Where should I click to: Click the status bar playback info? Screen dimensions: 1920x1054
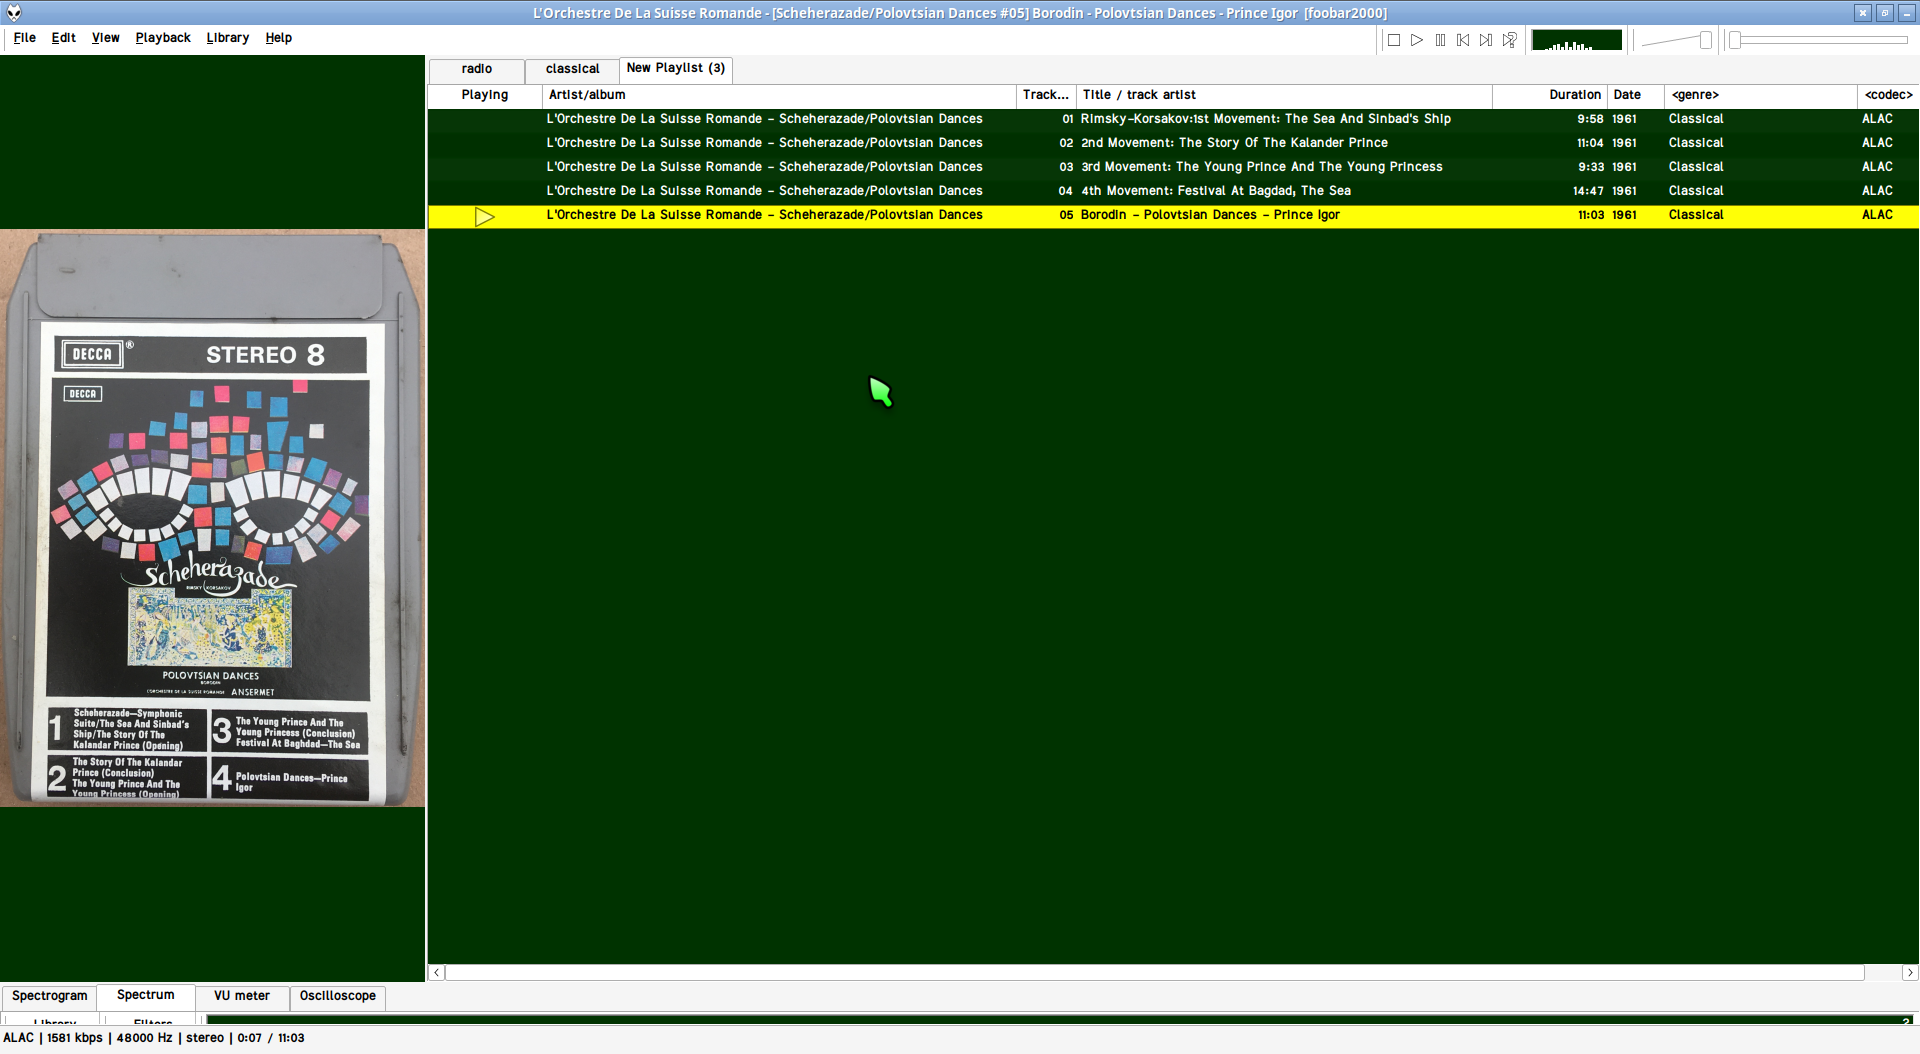click(154, 1038)
